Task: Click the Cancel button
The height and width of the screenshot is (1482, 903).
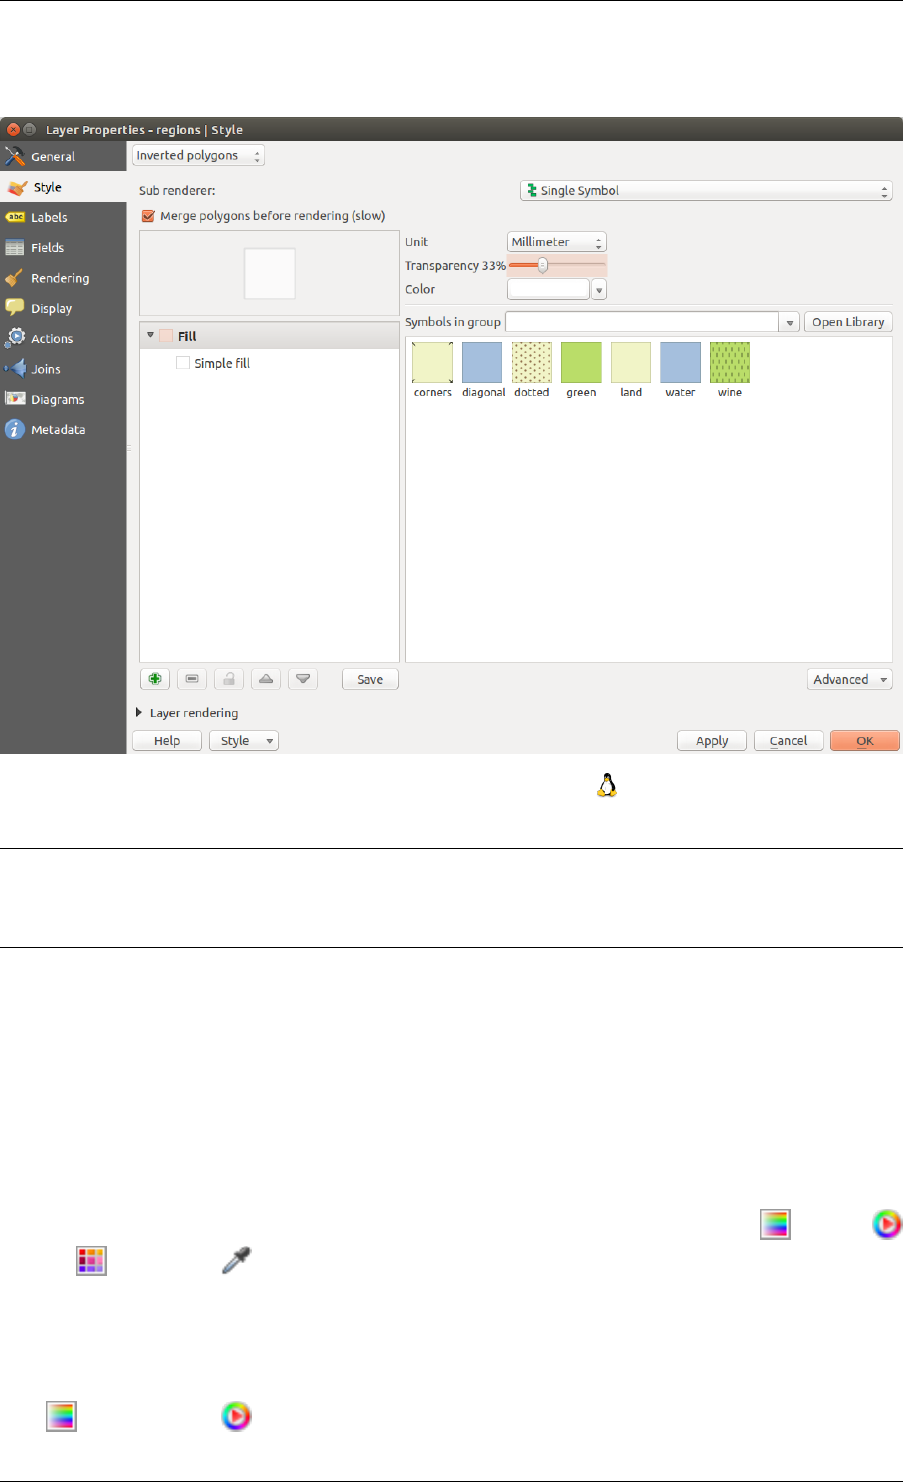Action: pyautogui.click(x=788, y=741)
